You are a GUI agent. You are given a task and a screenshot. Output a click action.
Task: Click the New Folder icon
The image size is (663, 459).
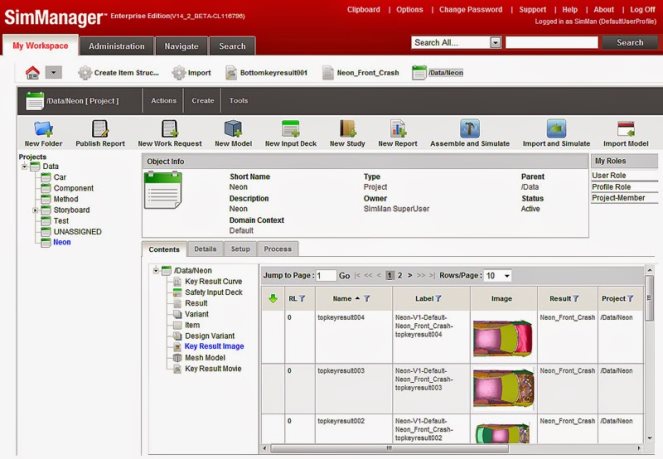[43, 129]
